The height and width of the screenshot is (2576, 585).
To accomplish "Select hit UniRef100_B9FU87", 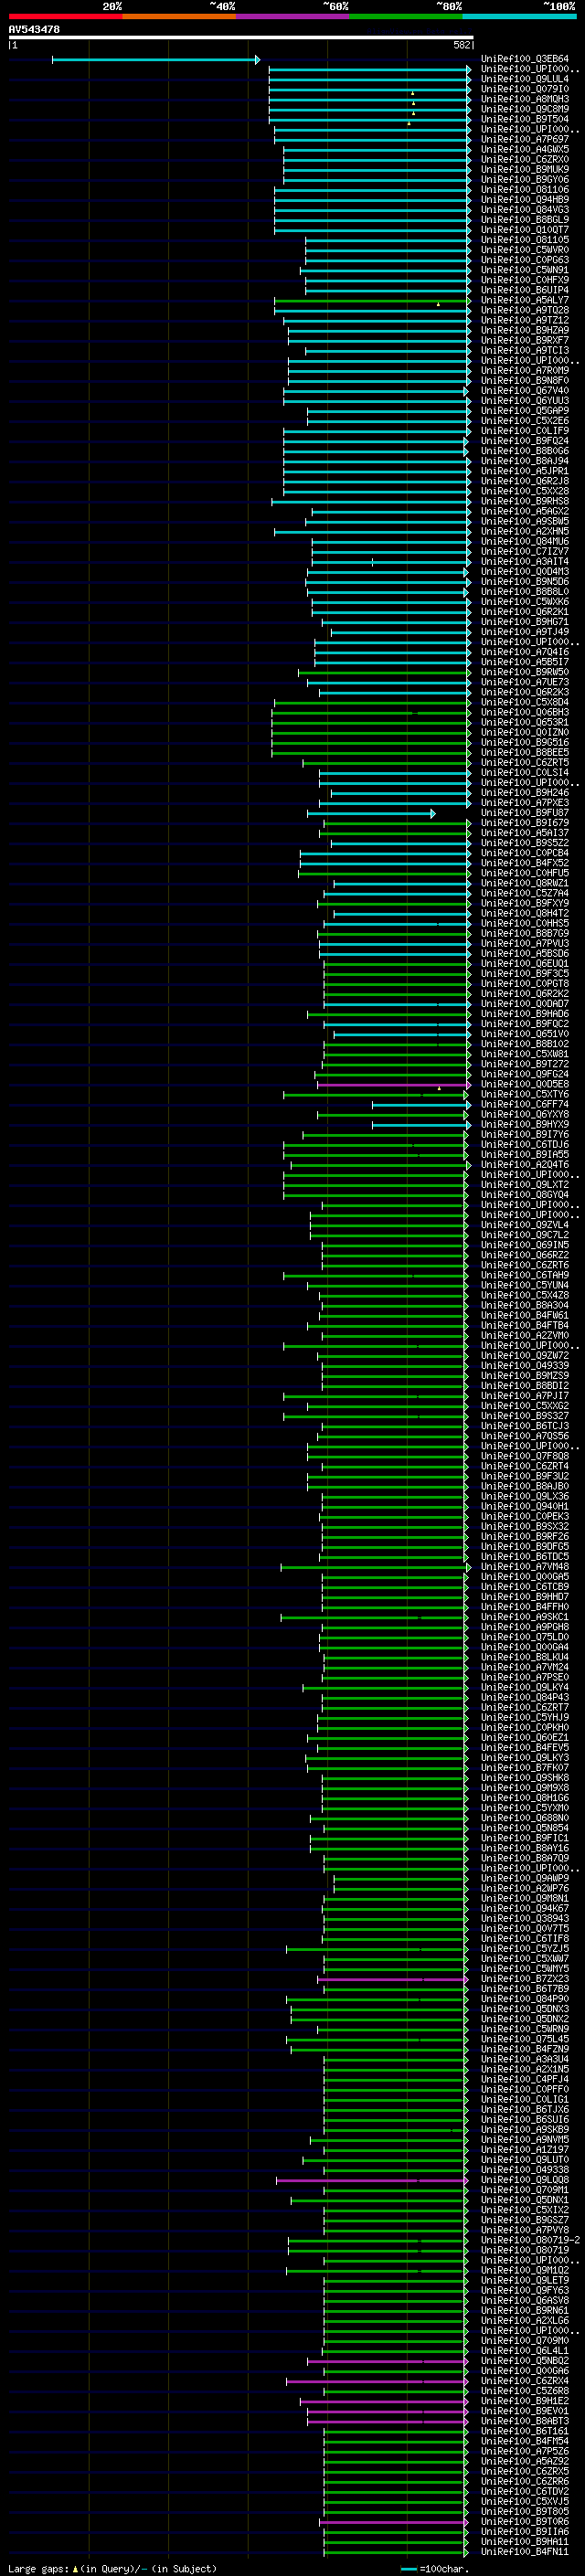I will click(x=525, y=813).
